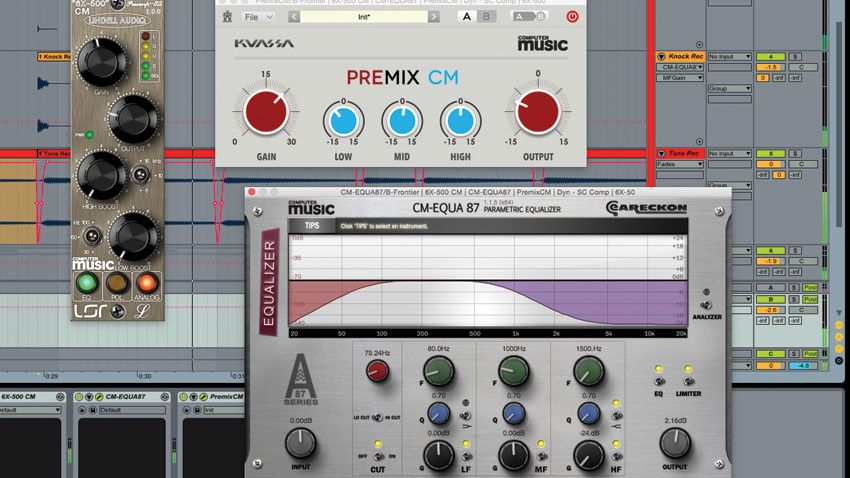850x478 pixels.
Task: Toggle the MF band enable switch
Action: pyautogui.click(x=541, y=455)
